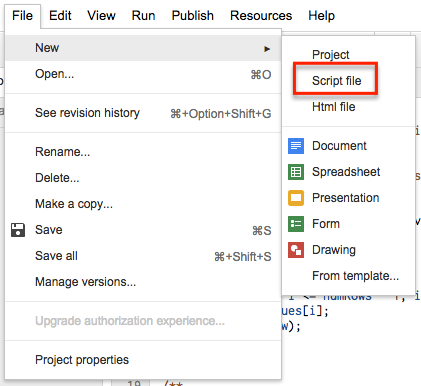Open the Resources menu

(261, 16)
